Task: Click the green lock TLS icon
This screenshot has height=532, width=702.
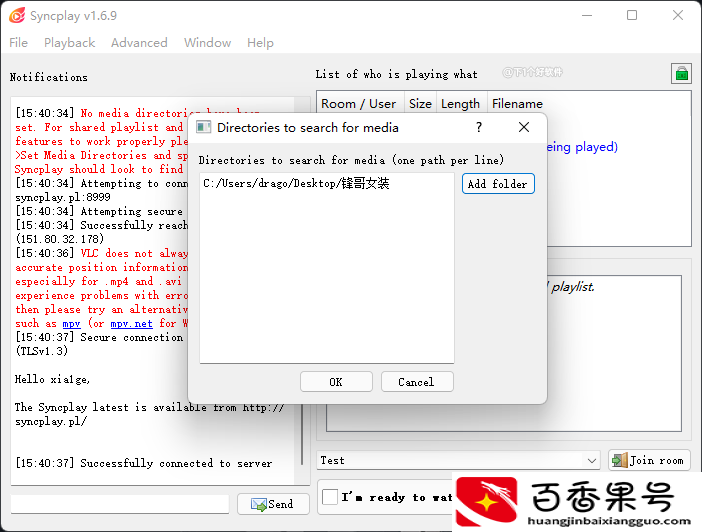Action: coord(681,73)
